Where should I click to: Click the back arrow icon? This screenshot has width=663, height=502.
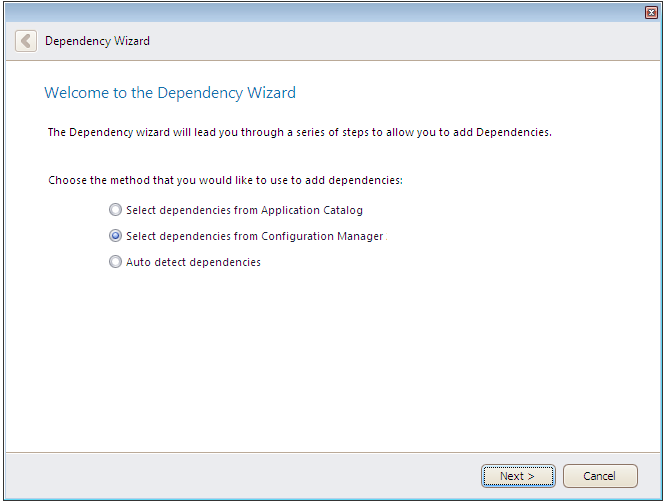[x=26, y=41]
